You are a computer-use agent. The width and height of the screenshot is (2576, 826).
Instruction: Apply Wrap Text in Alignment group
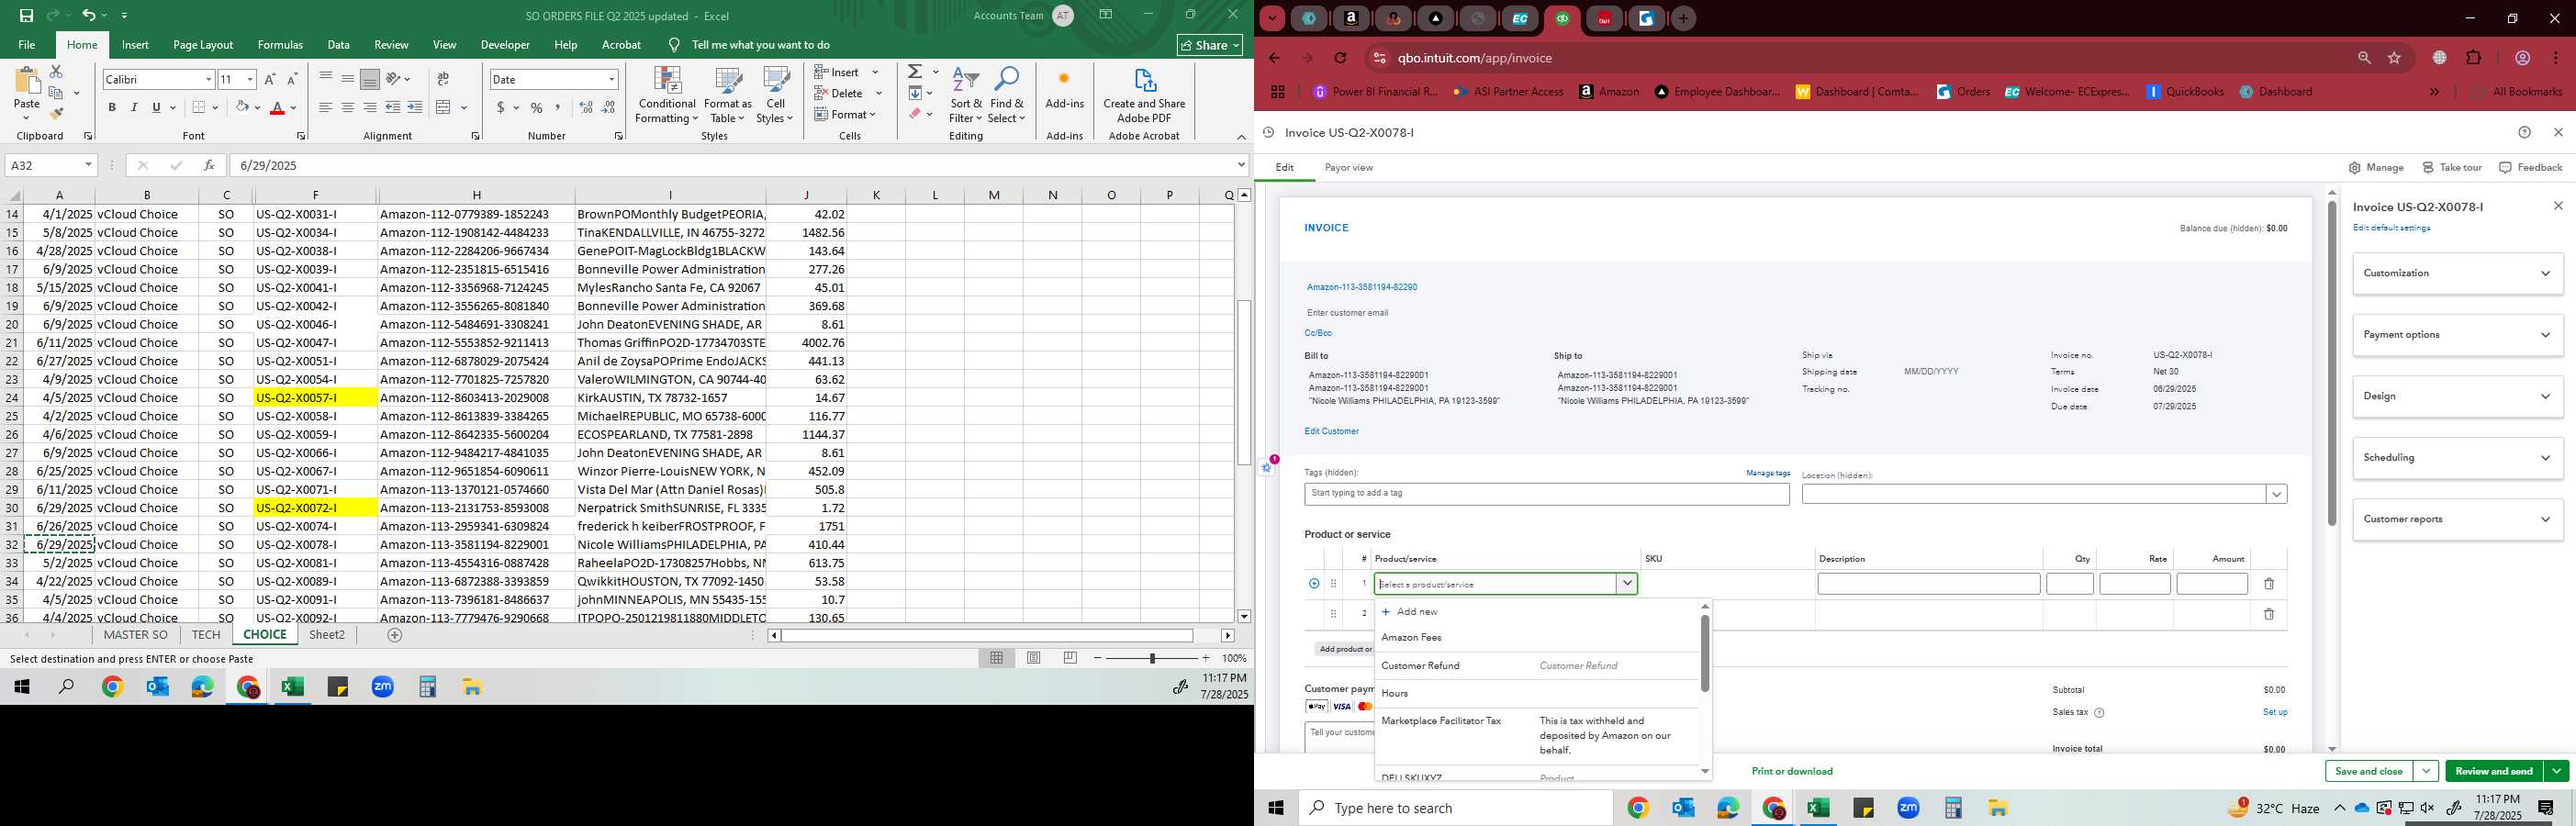click(x=443, y=79)
